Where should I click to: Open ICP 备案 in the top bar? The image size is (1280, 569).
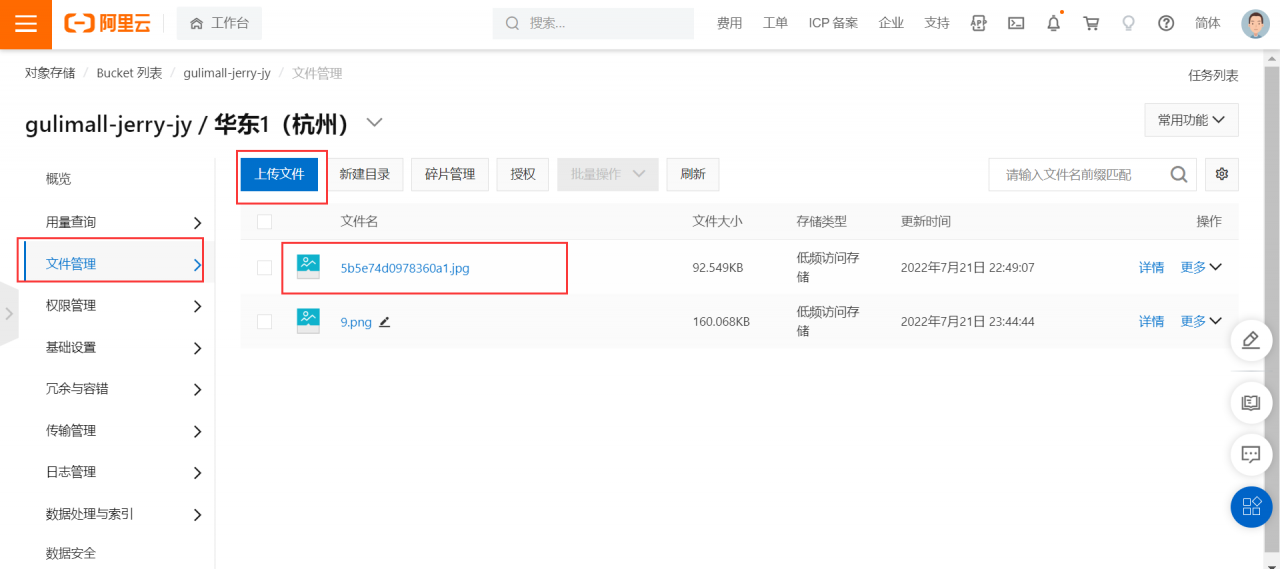833,23
